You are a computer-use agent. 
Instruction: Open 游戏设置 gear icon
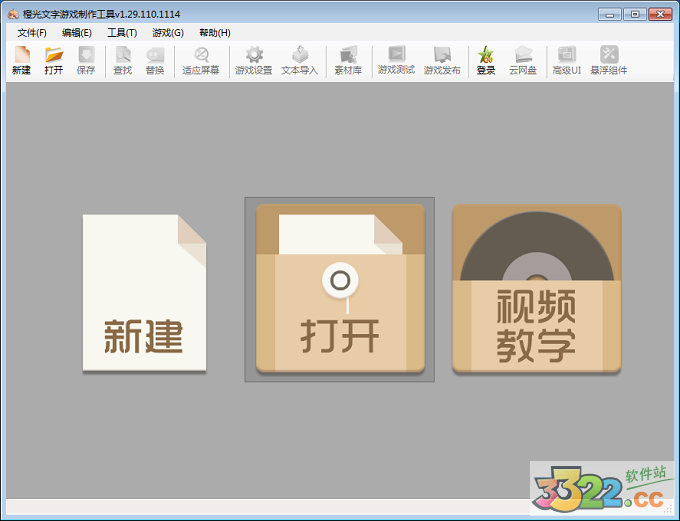254,60
